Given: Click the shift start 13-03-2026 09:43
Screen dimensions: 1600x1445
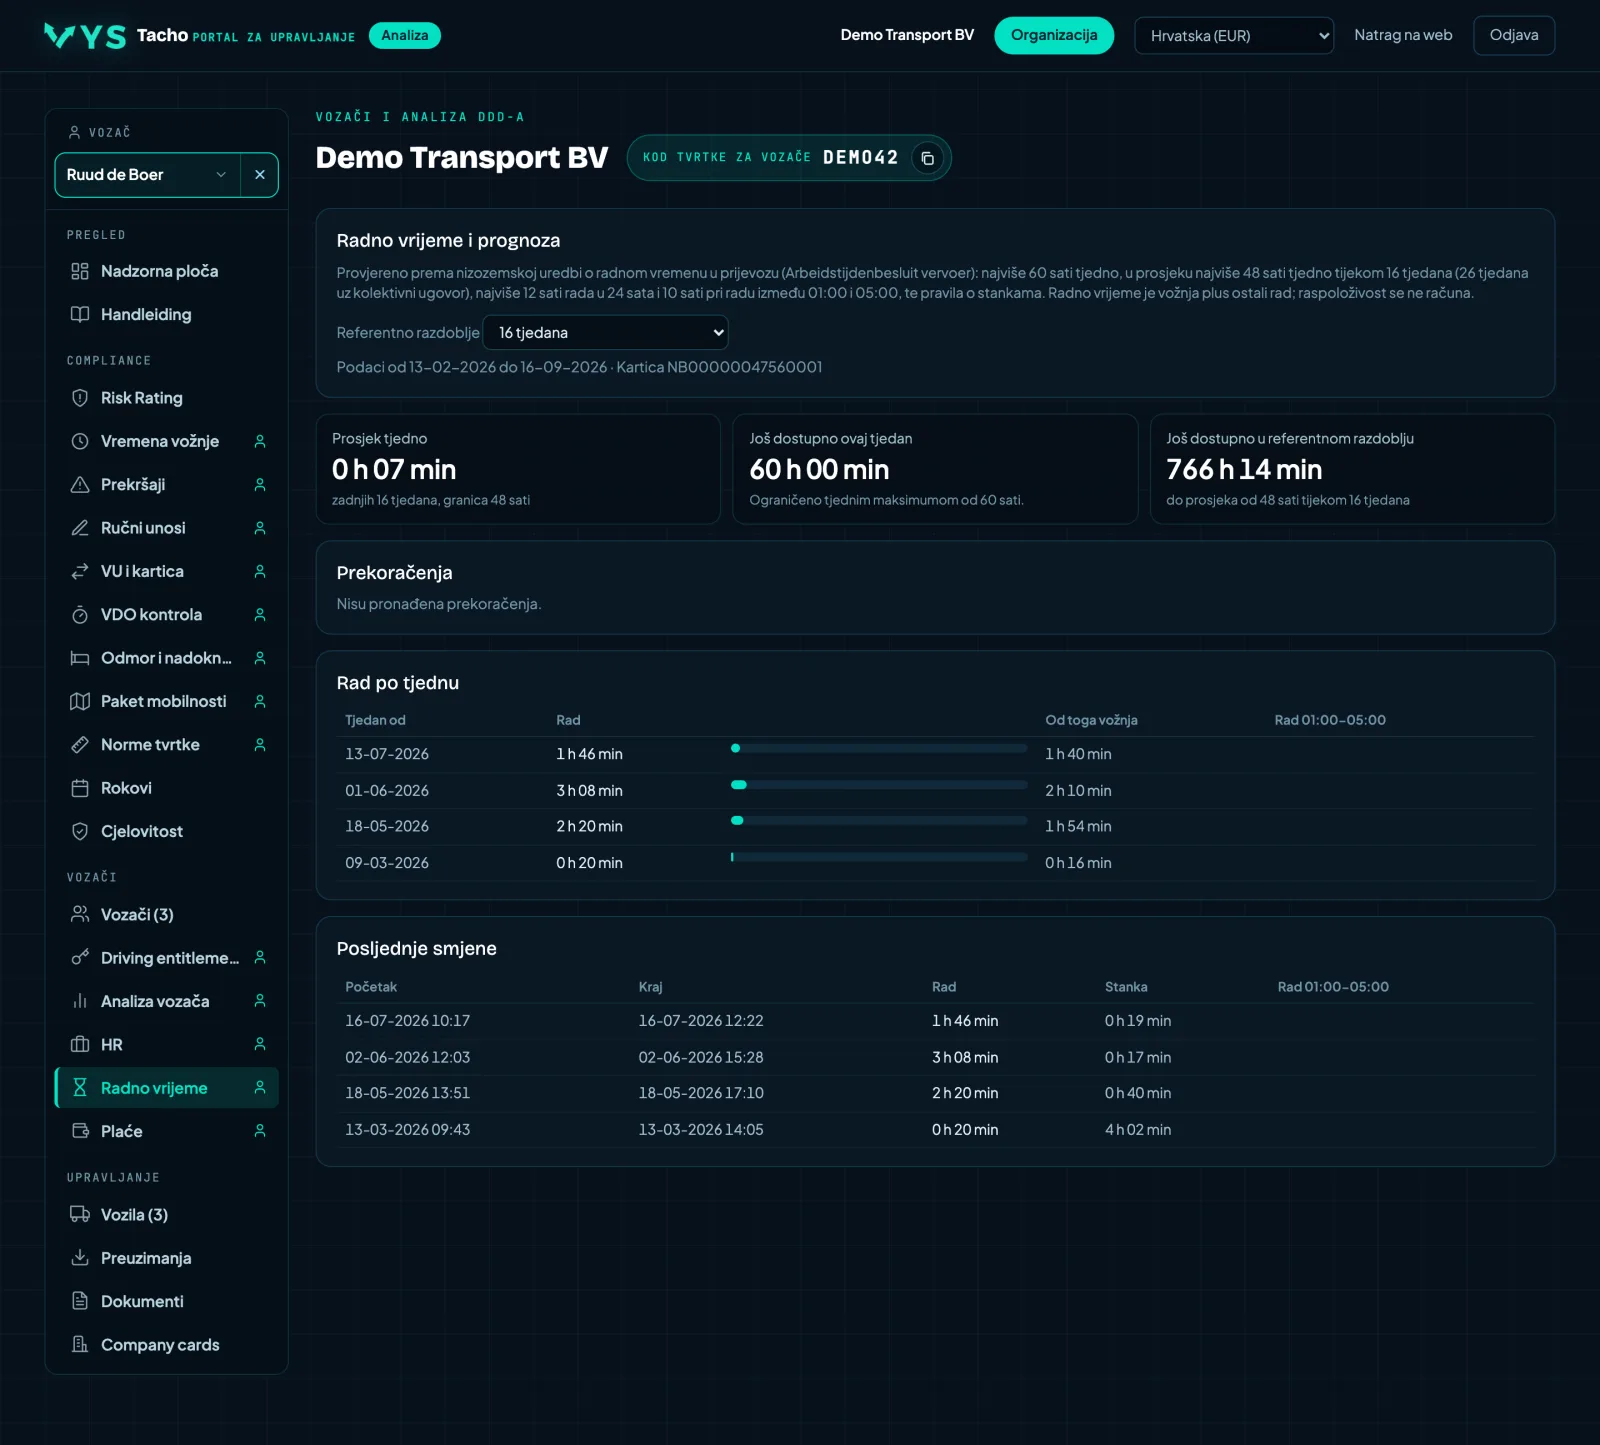Looking at the screenshot, I should (x=407, y=1130).
